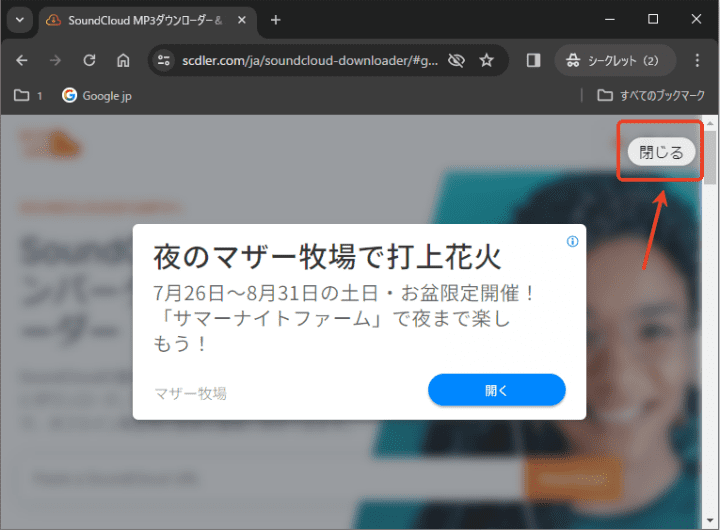The image size is (720, 530).
Task: Open the Chrome three-dot menu
Action: coord(697,60)
